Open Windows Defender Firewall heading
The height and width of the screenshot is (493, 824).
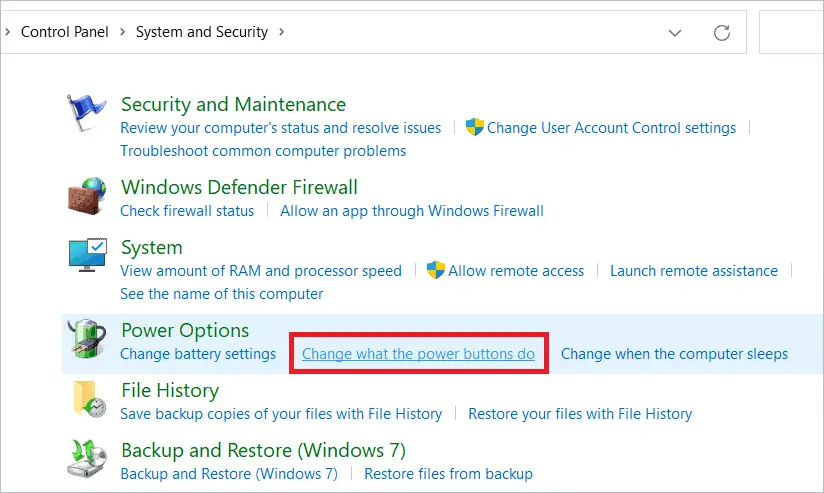pyautogui.click(x=239, y=187)
